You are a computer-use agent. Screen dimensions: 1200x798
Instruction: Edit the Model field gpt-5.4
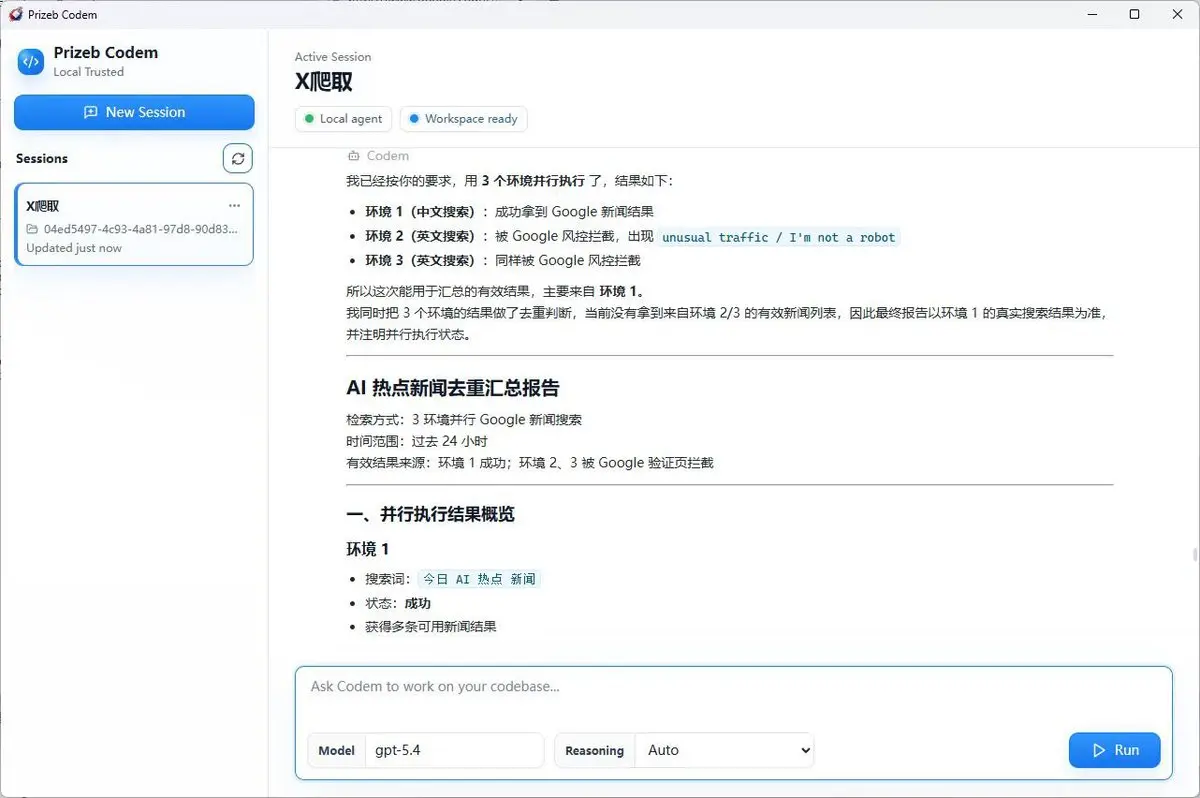click(454, 750)
